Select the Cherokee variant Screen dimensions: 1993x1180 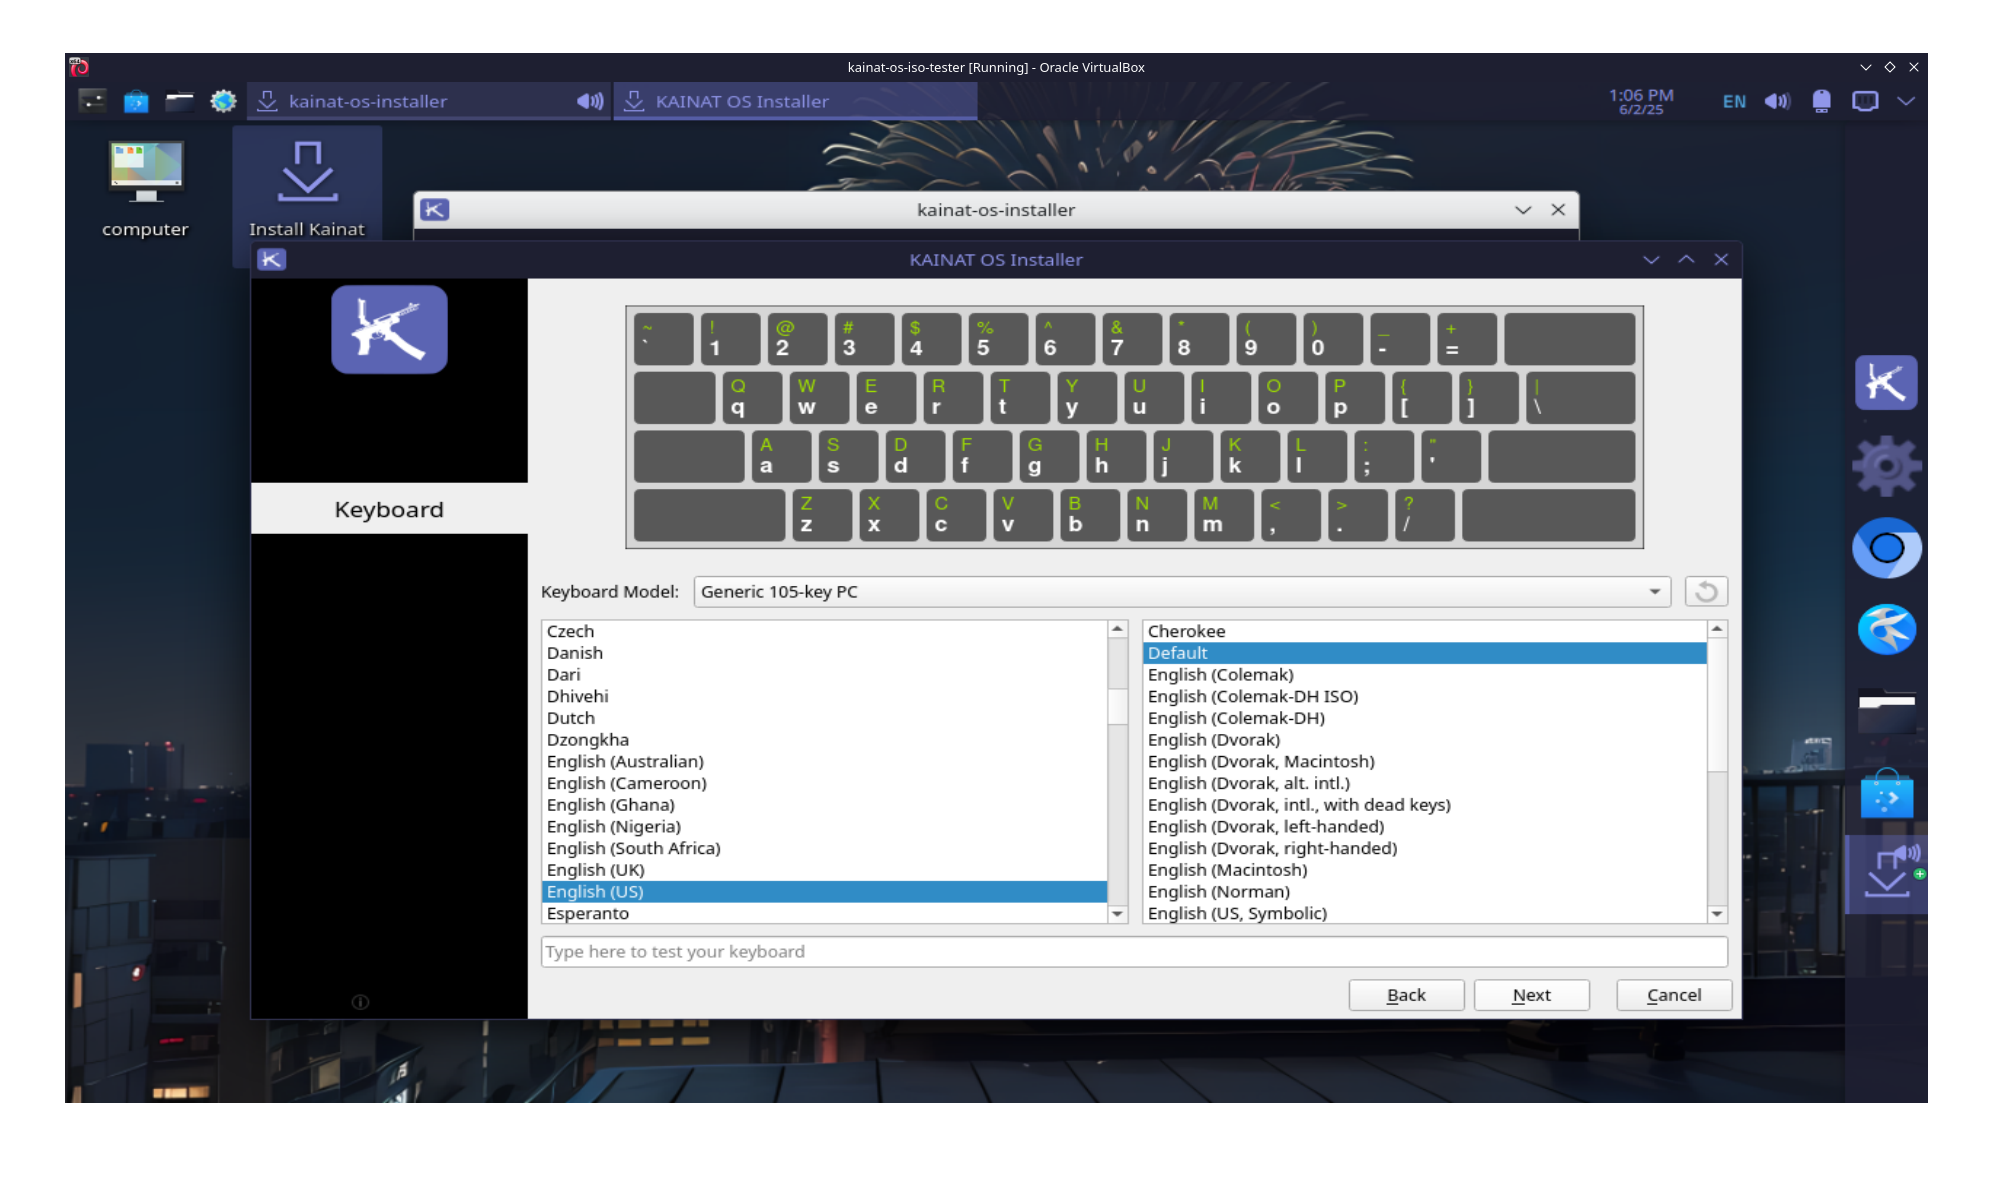[x=1424, y=631]
